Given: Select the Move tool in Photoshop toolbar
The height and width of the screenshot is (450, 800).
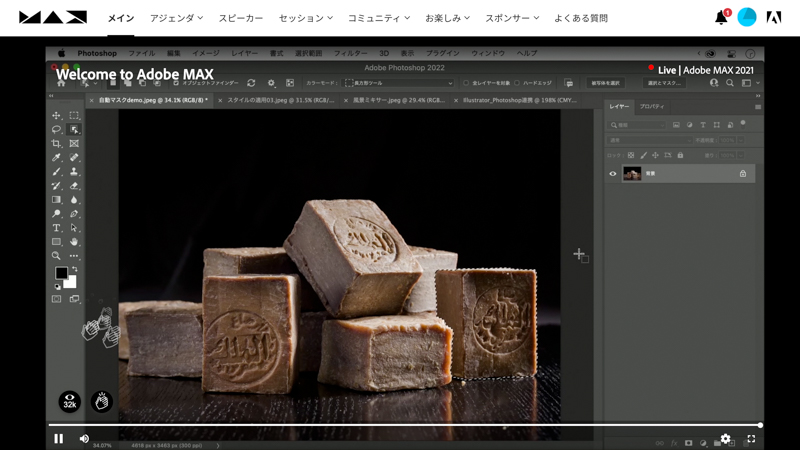Looking at the screenshot, I should click(x=56, y=115).
